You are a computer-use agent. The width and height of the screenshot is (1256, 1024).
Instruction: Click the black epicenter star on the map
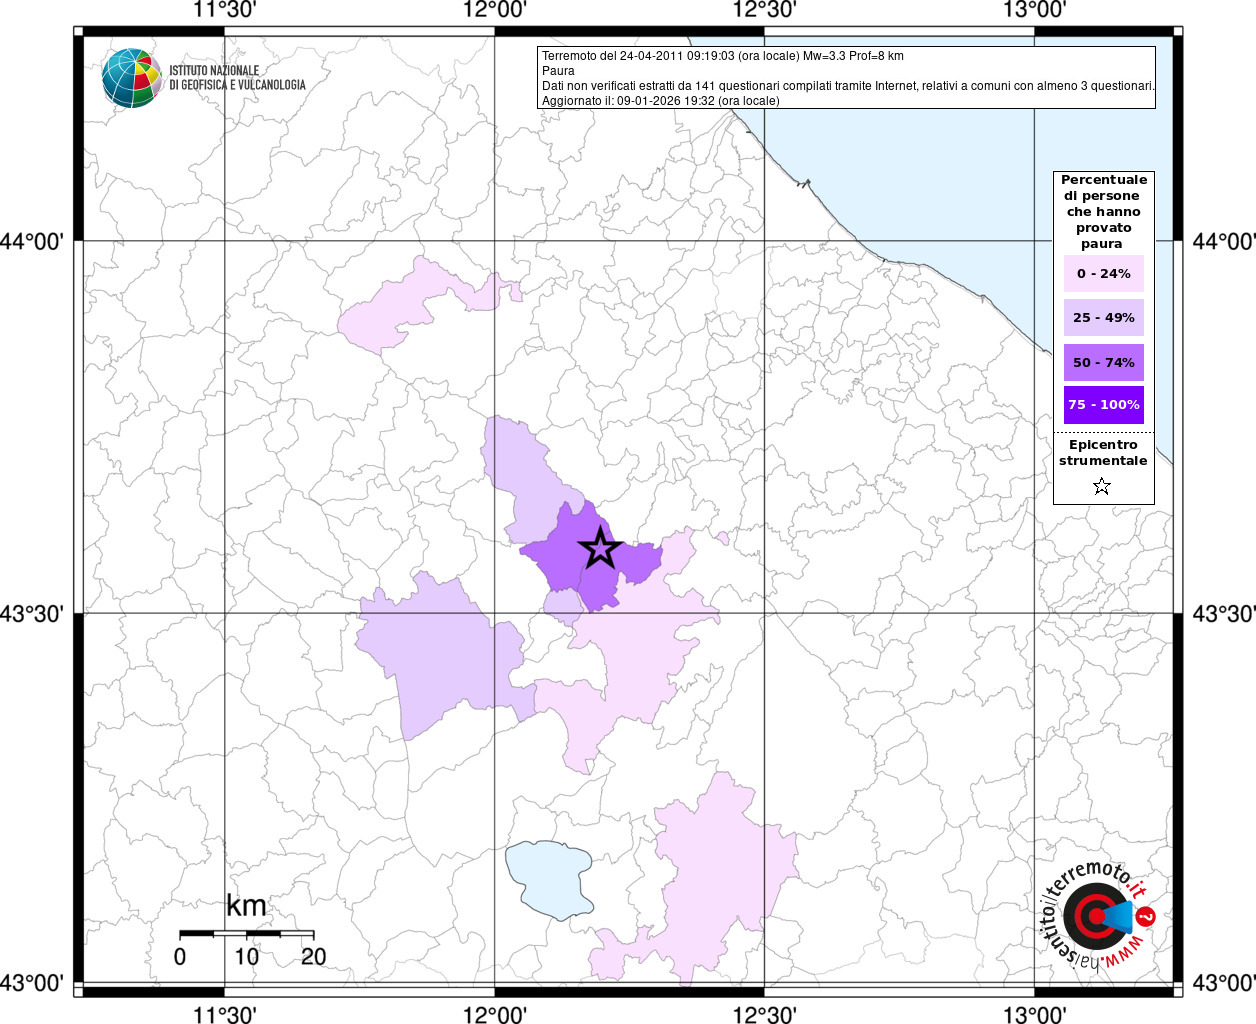(600, 548)
